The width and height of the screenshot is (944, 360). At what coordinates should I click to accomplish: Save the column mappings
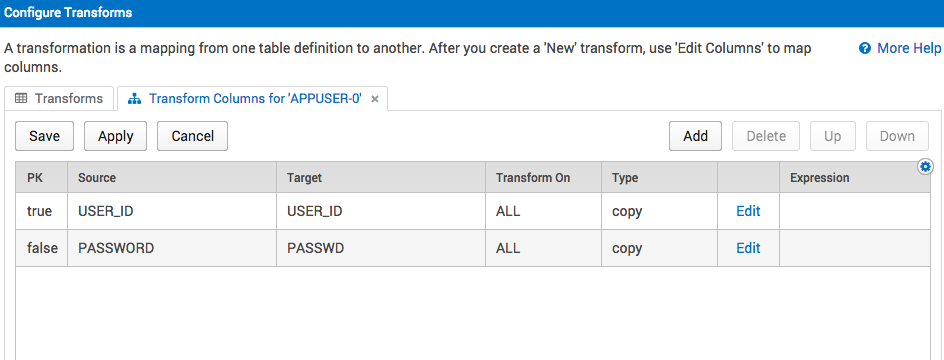point(45,136)
